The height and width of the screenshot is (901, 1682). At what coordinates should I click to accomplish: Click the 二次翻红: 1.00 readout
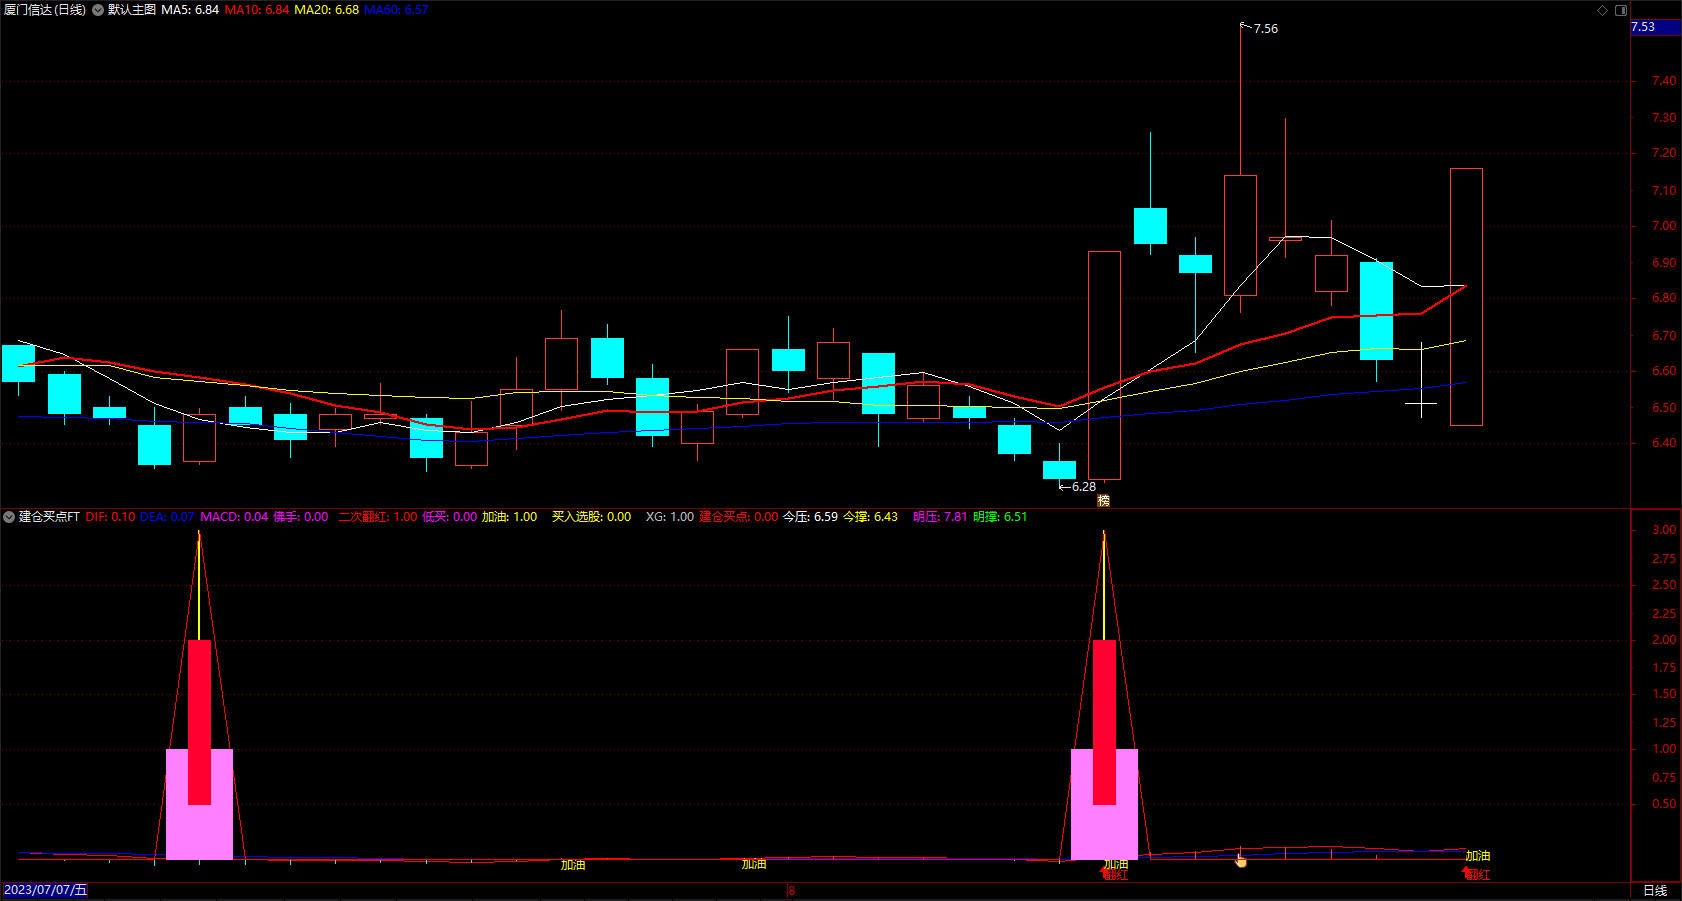(x=378, y=517)
